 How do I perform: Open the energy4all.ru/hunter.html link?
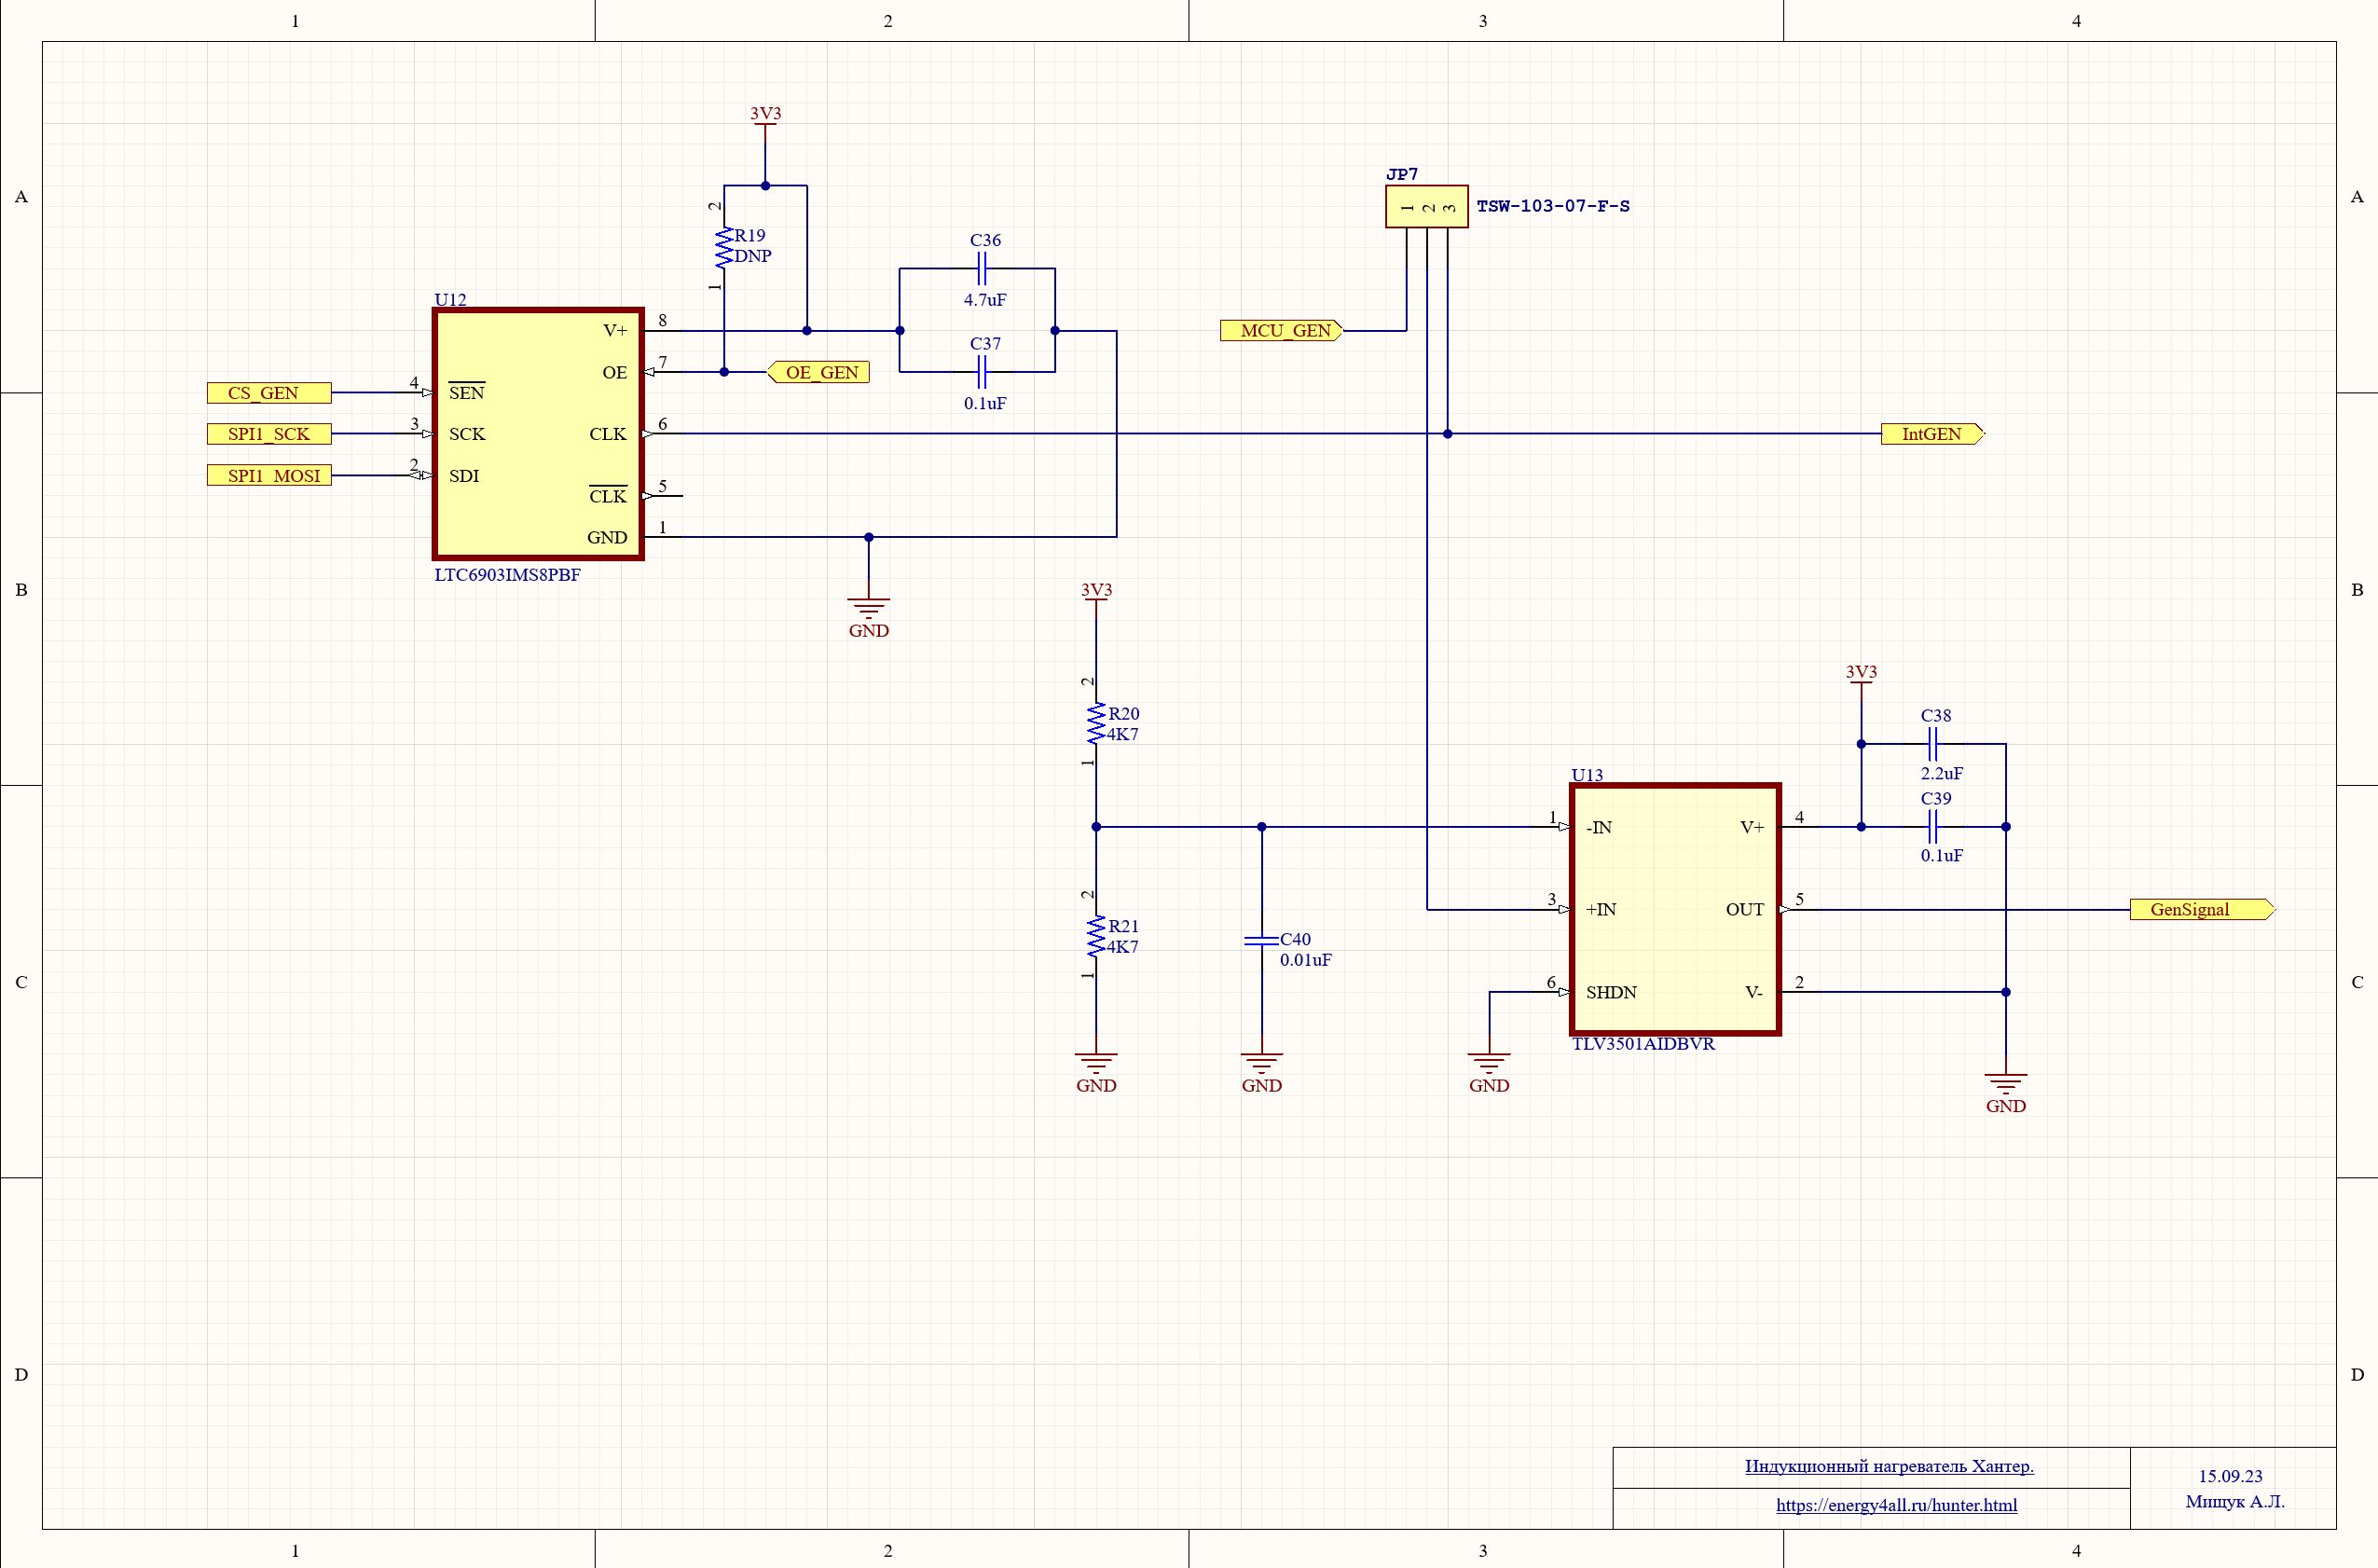[x=1896, y=1505]
